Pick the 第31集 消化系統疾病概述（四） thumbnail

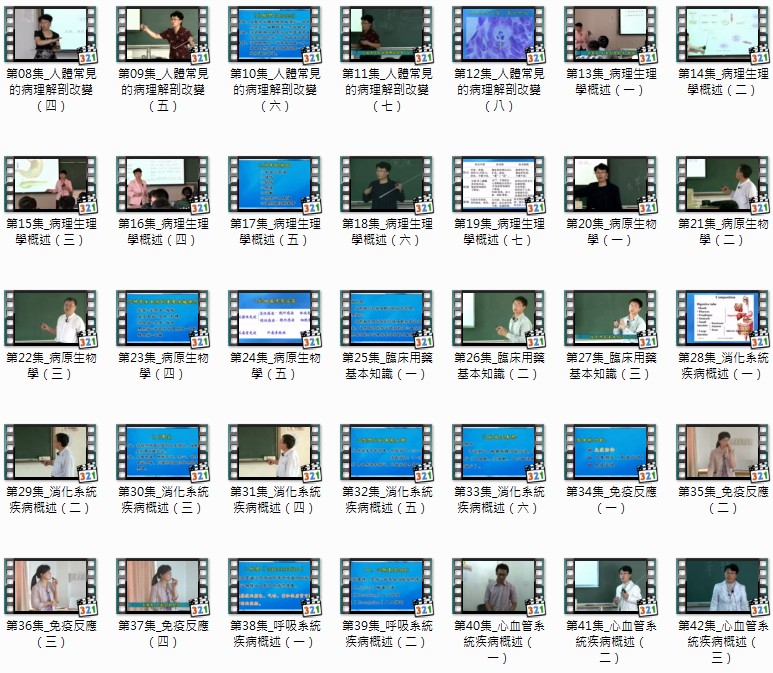pyautogui.click(x=274, y=454)
